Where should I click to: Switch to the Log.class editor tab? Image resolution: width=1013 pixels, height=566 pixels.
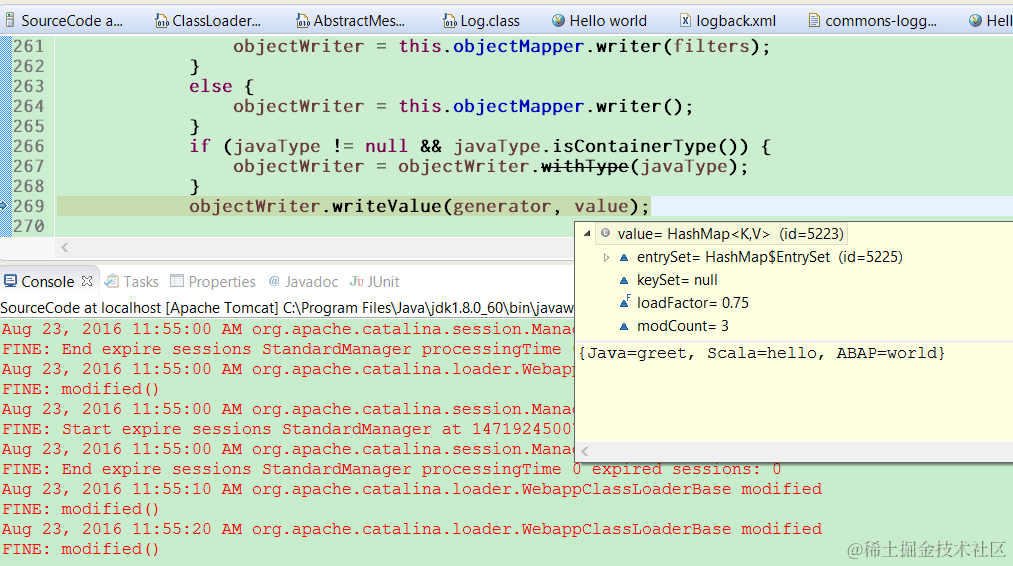click(x=481, y=21)
